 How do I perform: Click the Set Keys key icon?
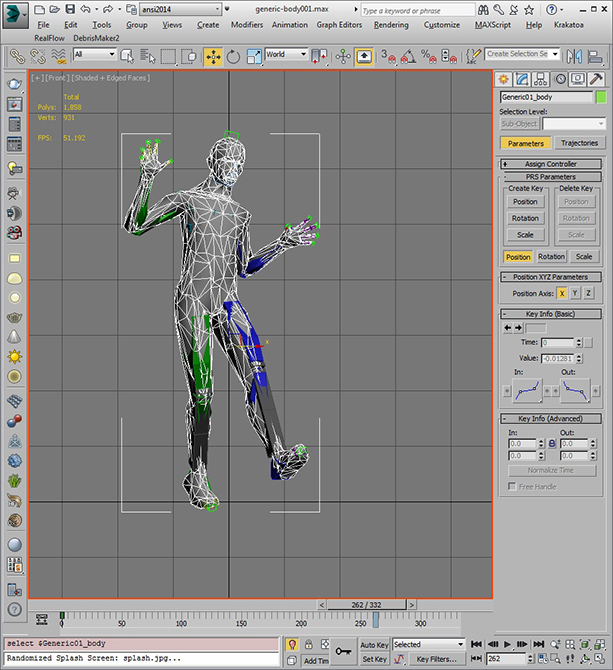[x=343, y=651]
